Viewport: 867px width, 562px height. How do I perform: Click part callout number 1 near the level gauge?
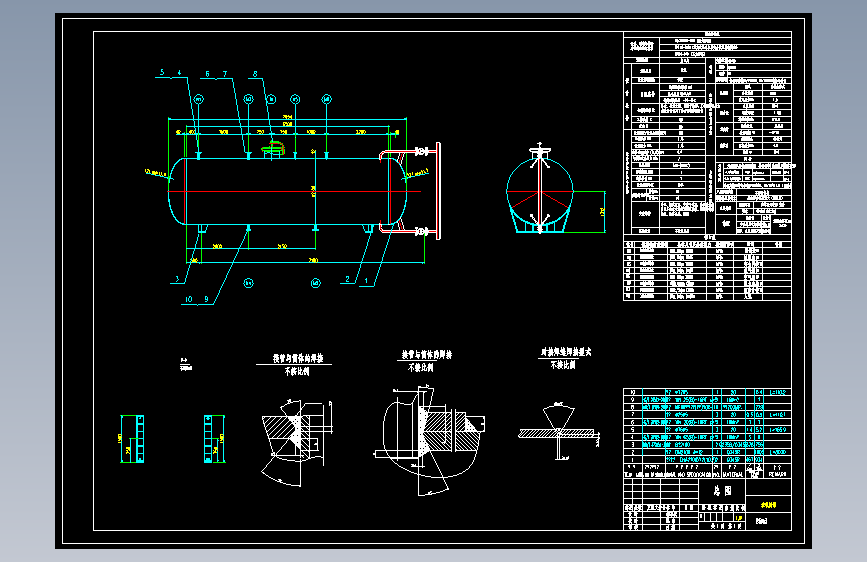(x=365, y=281)
